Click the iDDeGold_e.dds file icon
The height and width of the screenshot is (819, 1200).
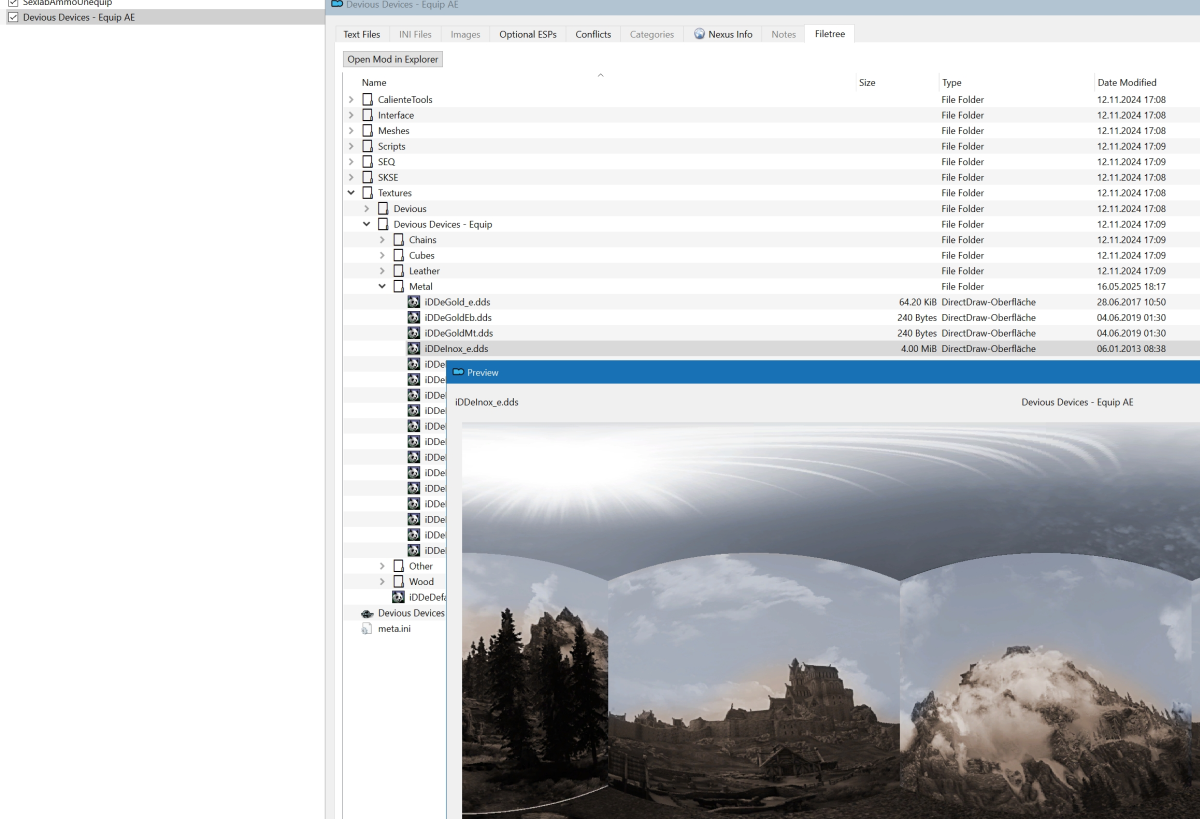tap(414, 302)
